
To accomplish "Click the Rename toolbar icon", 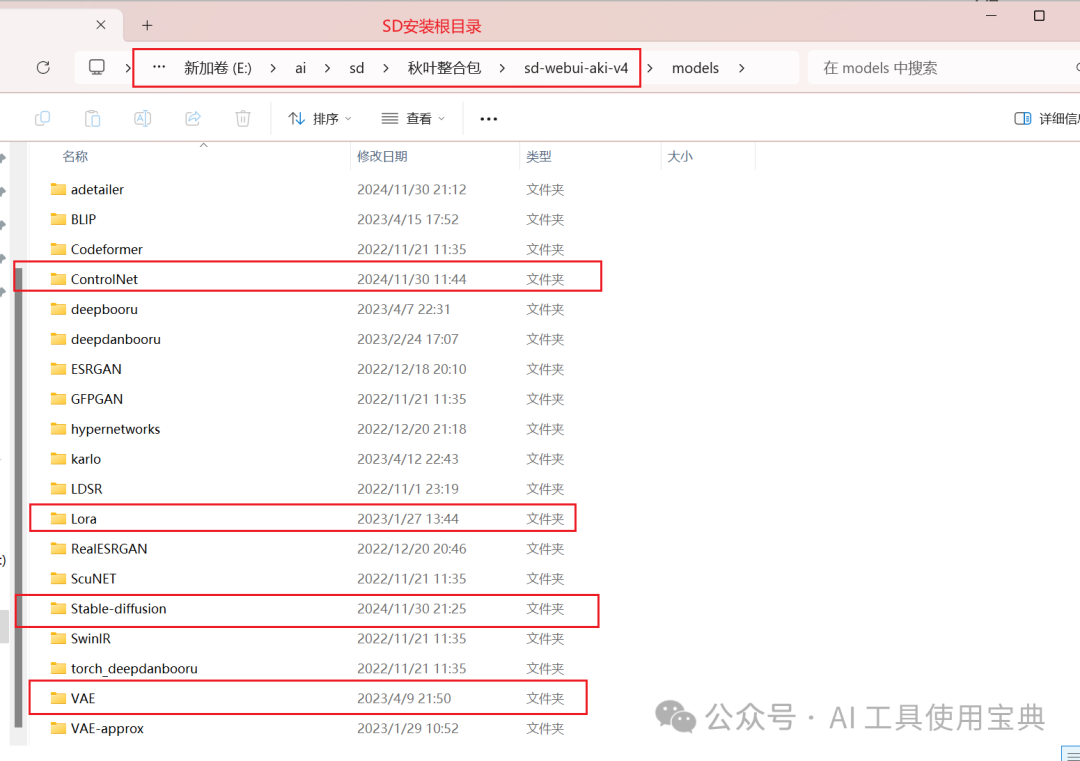I will coord(143,118).
